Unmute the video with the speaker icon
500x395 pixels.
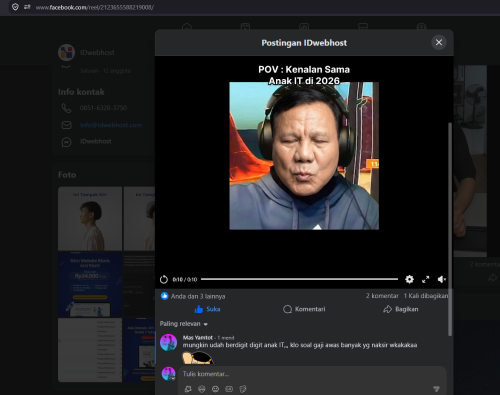coord(442,279)
